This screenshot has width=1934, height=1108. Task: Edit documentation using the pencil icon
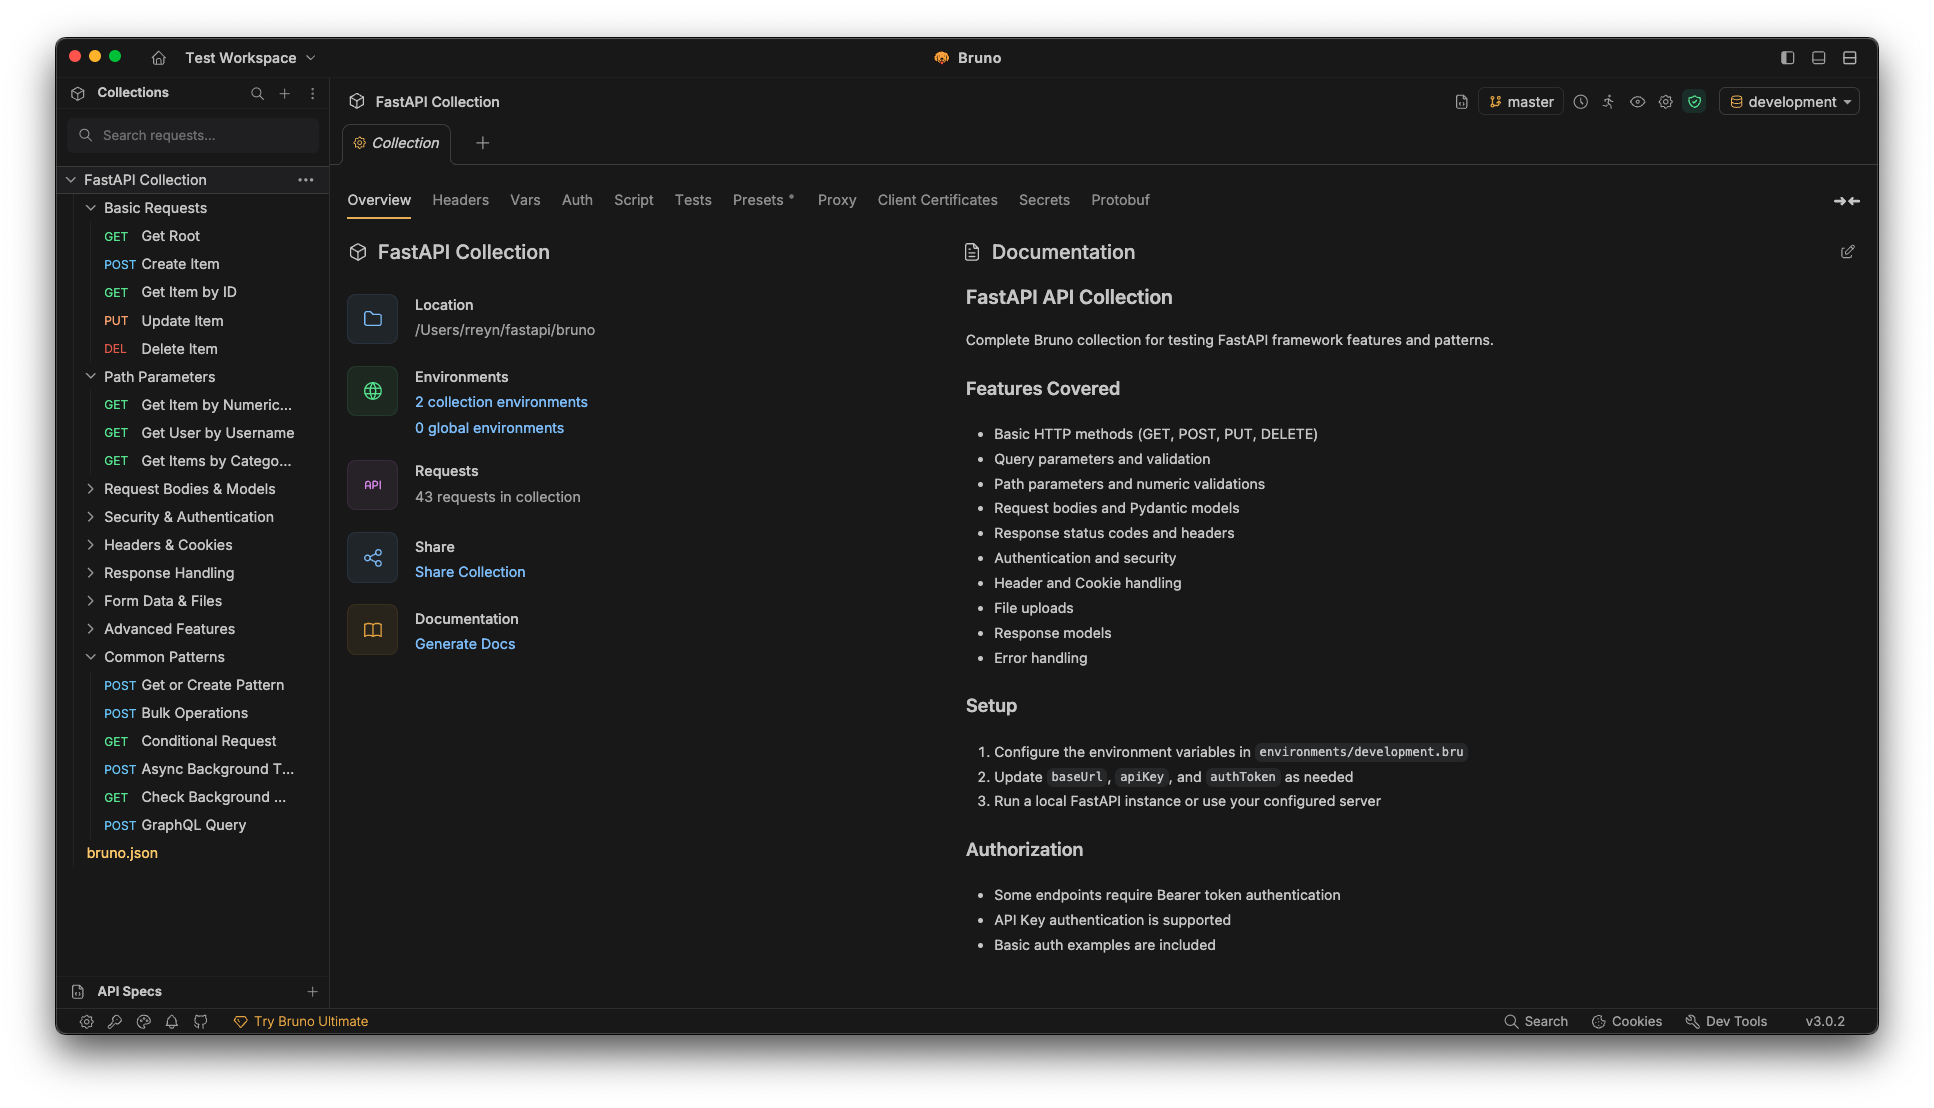point(1847,252)
